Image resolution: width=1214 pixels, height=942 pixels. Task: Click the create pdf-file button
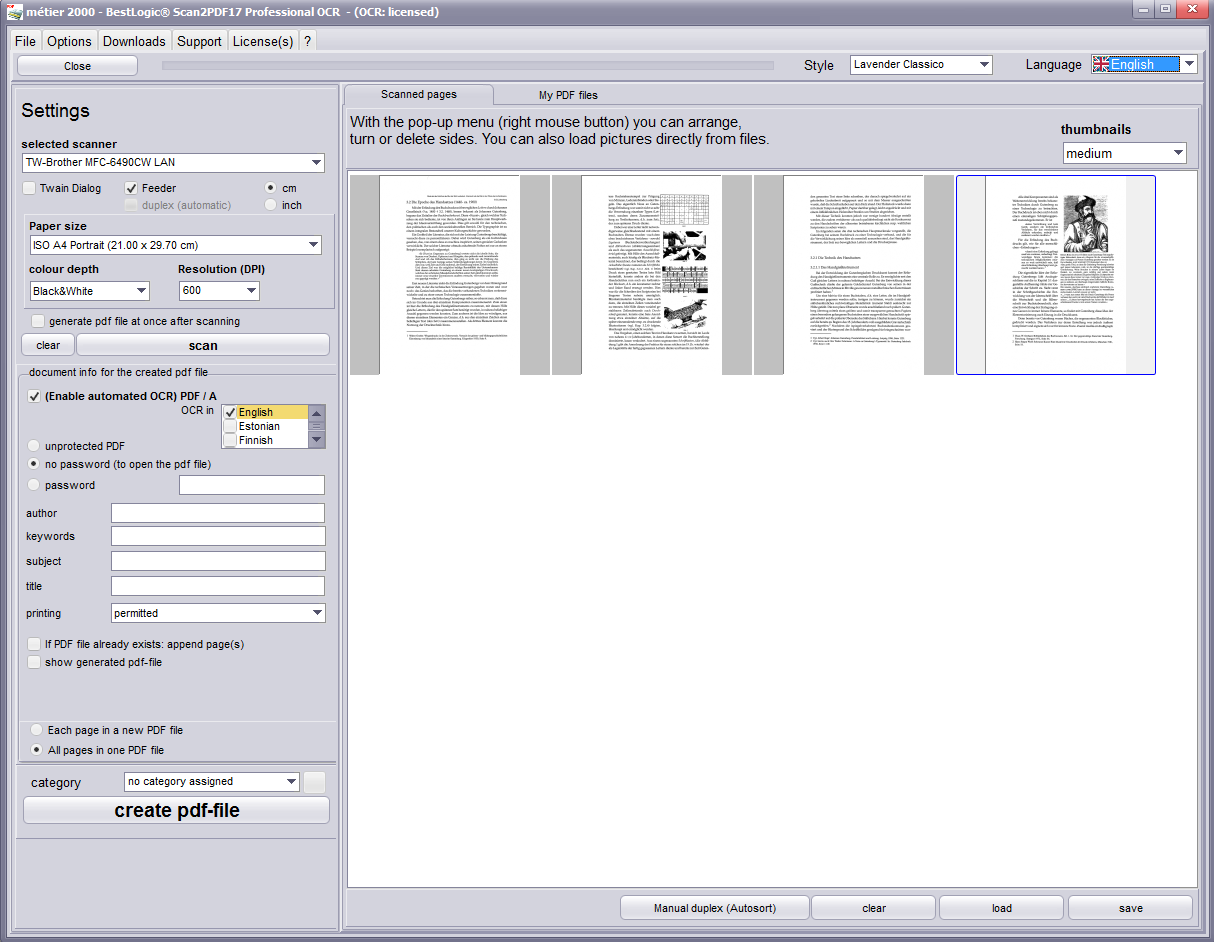(x=176, y=810)
